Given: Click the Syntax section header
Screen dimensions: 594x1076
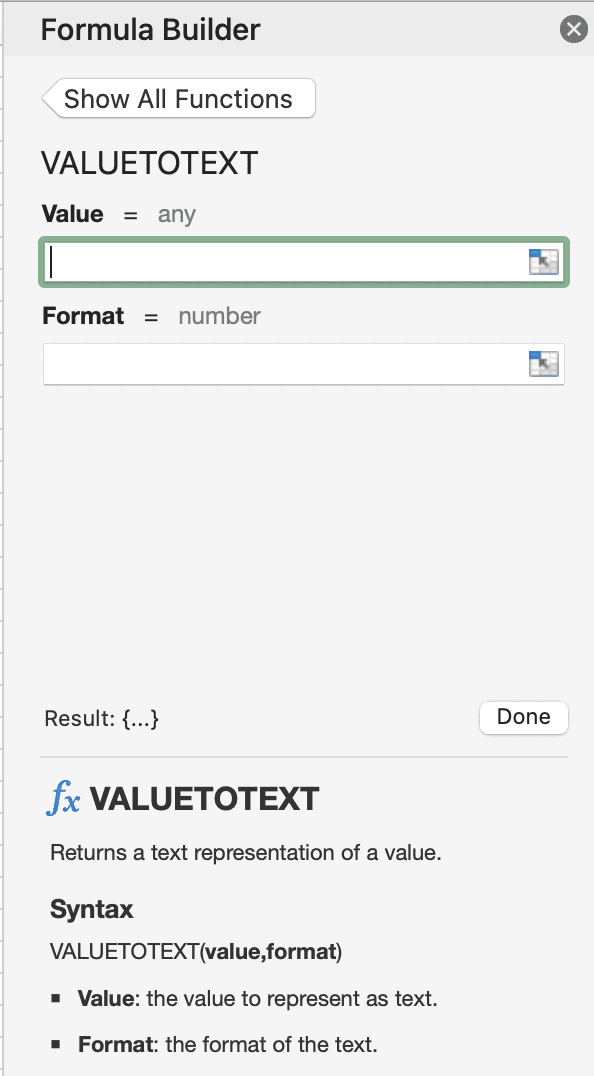Looking at the screenshot, I should (x=91, y=909).
